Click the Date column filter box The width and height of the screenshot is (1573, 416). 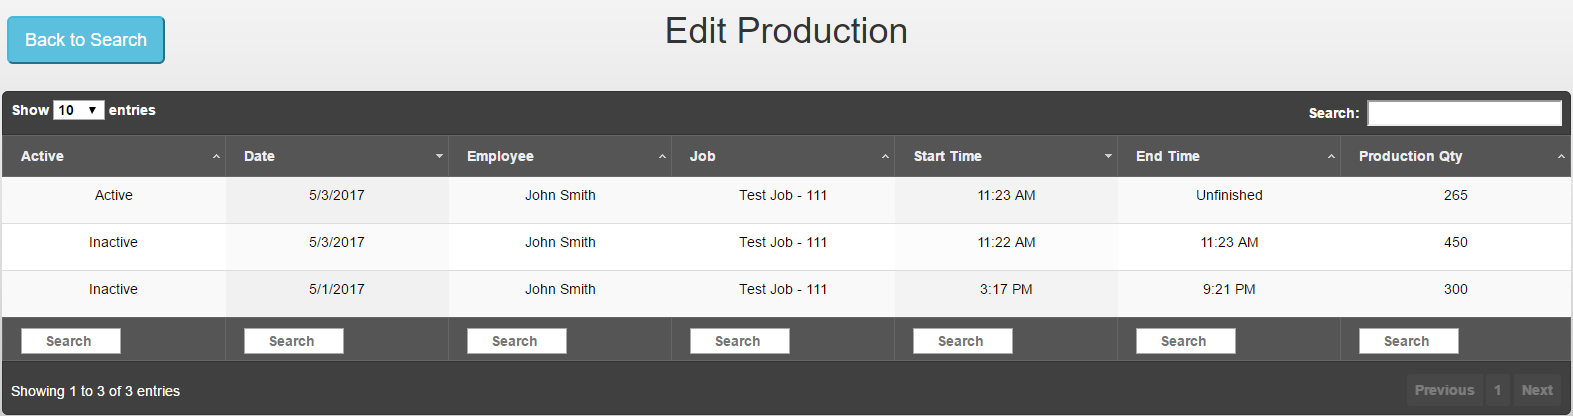294,341
